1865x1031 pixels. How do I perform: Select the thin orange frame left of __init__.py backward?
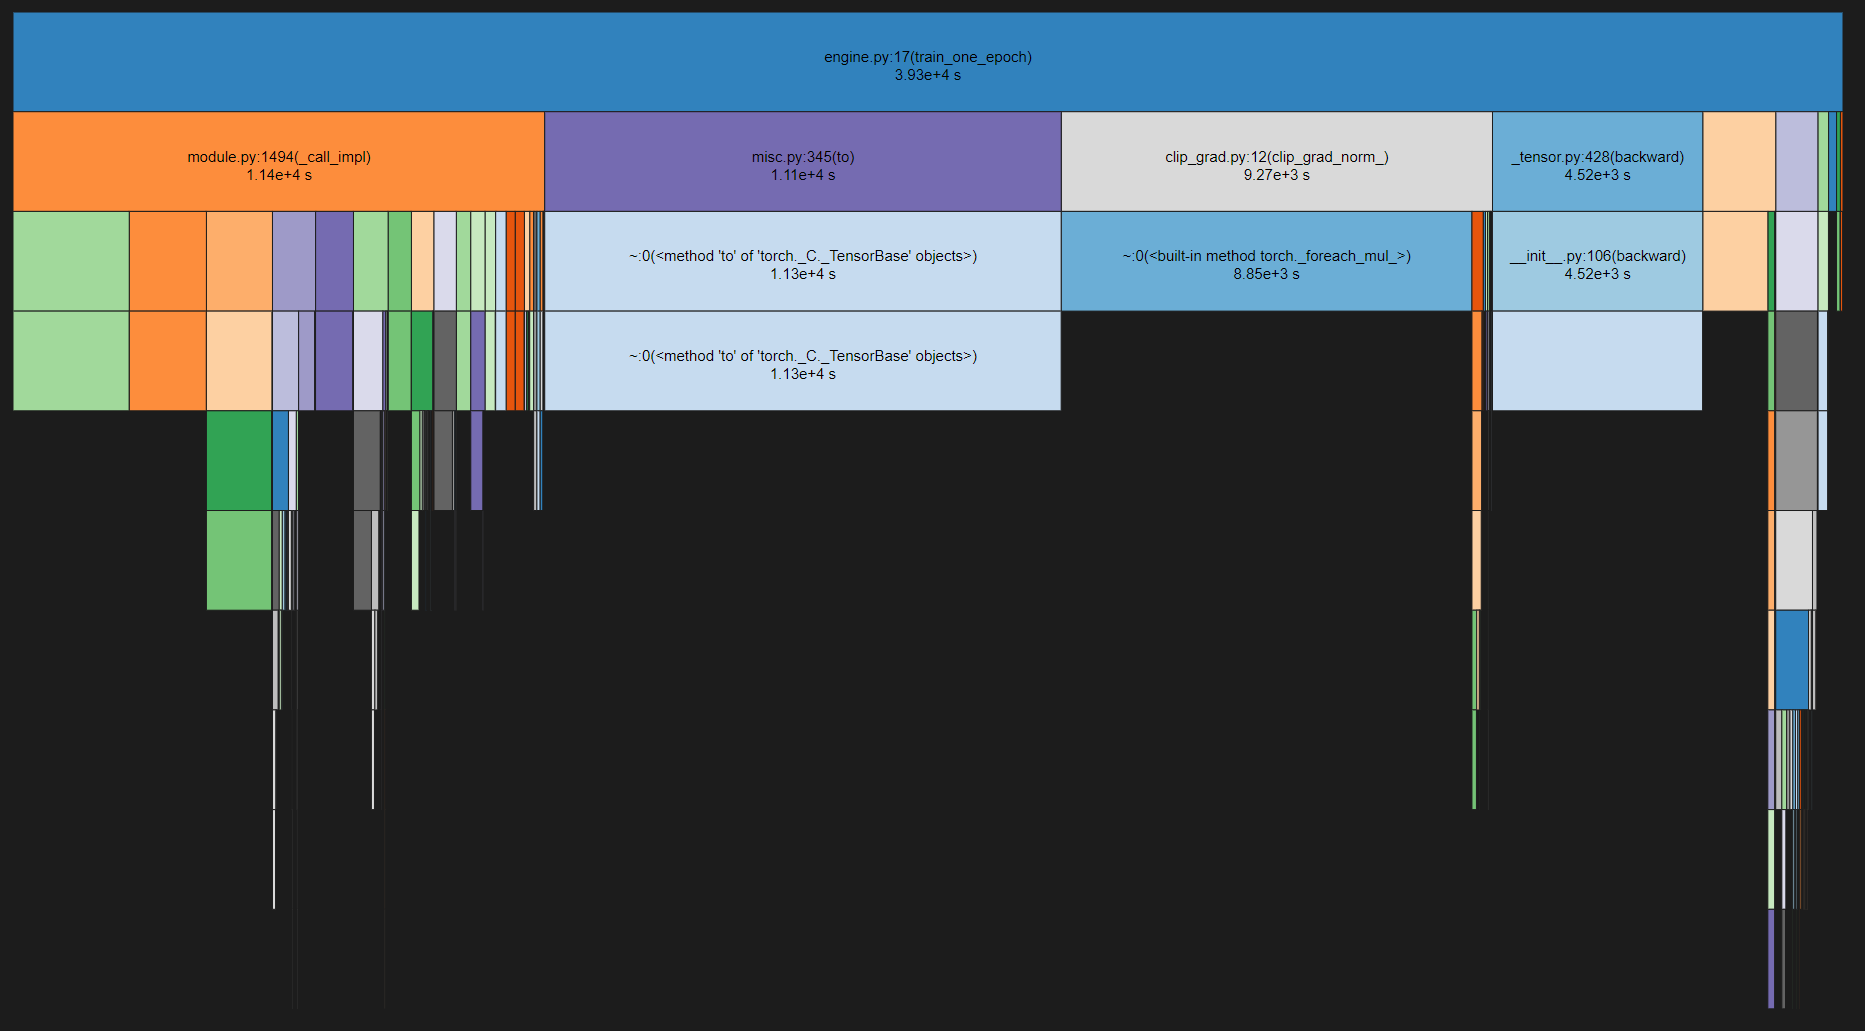tap(1478, 260)
